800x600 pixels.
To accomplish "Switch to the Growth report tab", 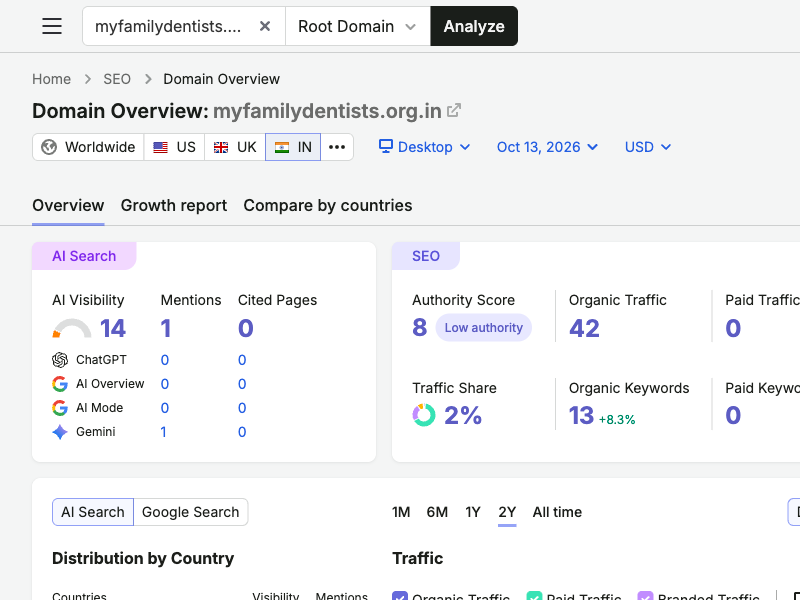I will coord(173,205).
